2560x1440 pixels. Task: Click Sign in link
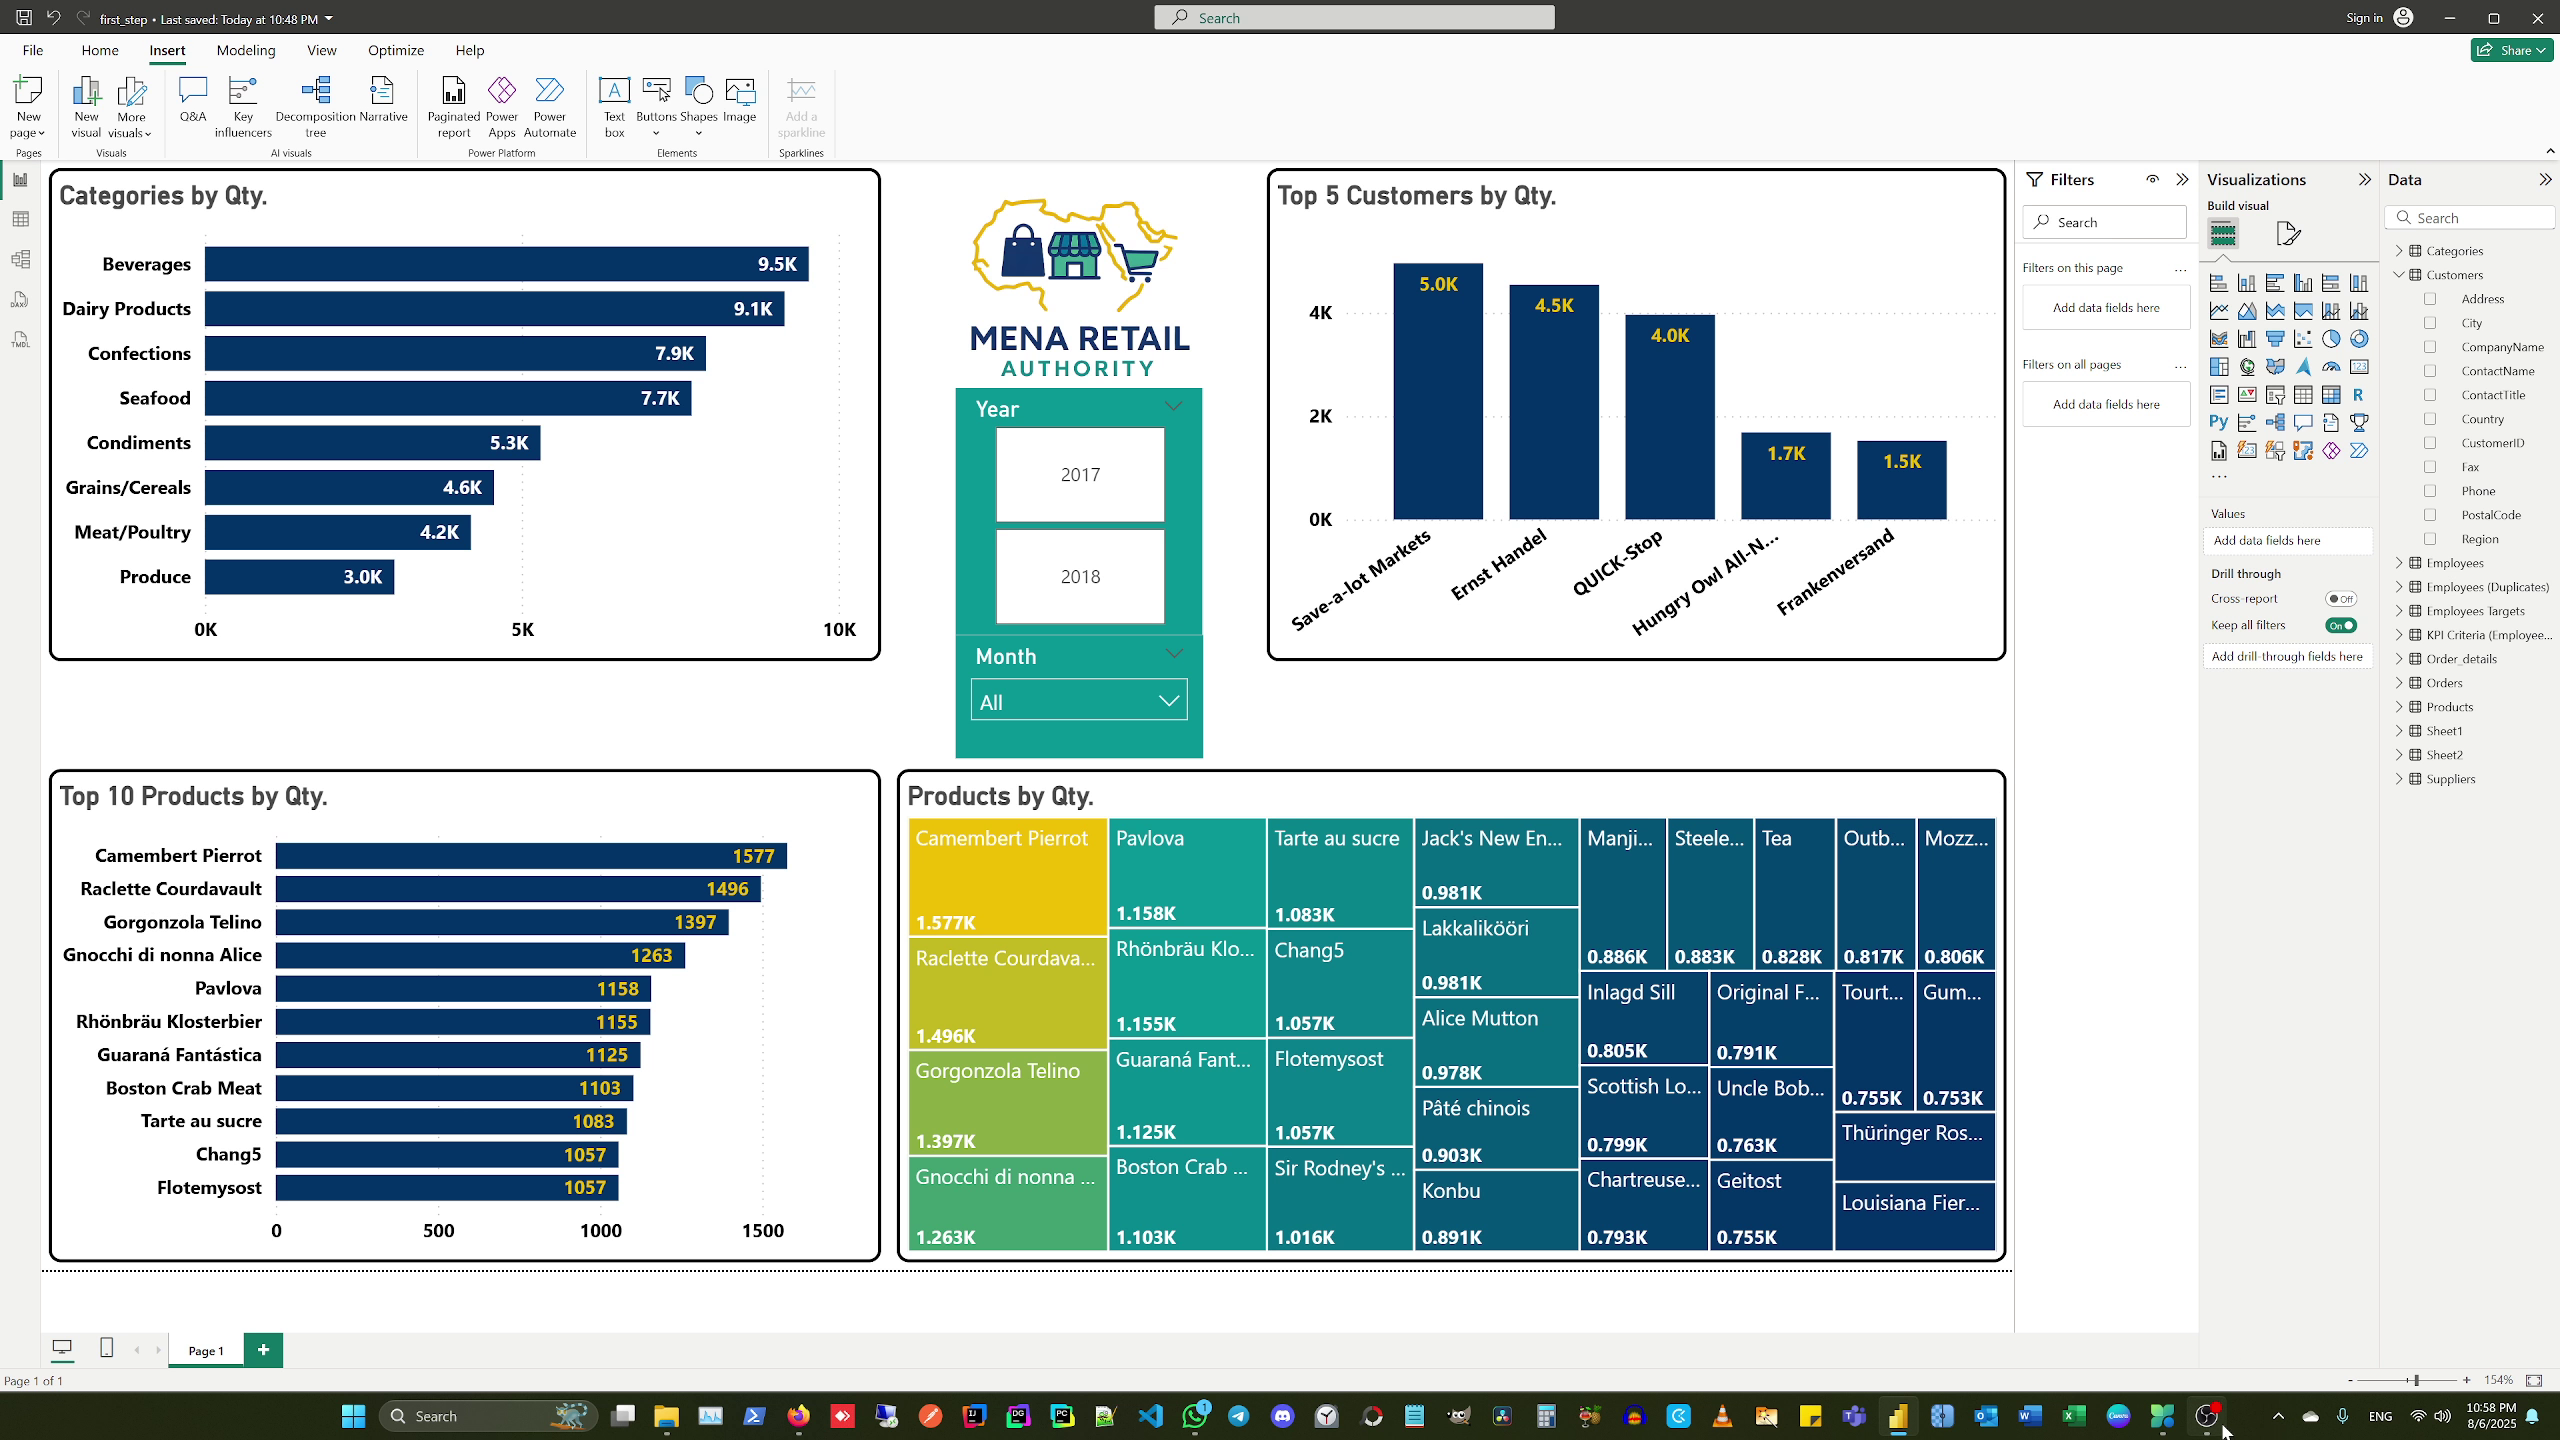[2364, 18]
